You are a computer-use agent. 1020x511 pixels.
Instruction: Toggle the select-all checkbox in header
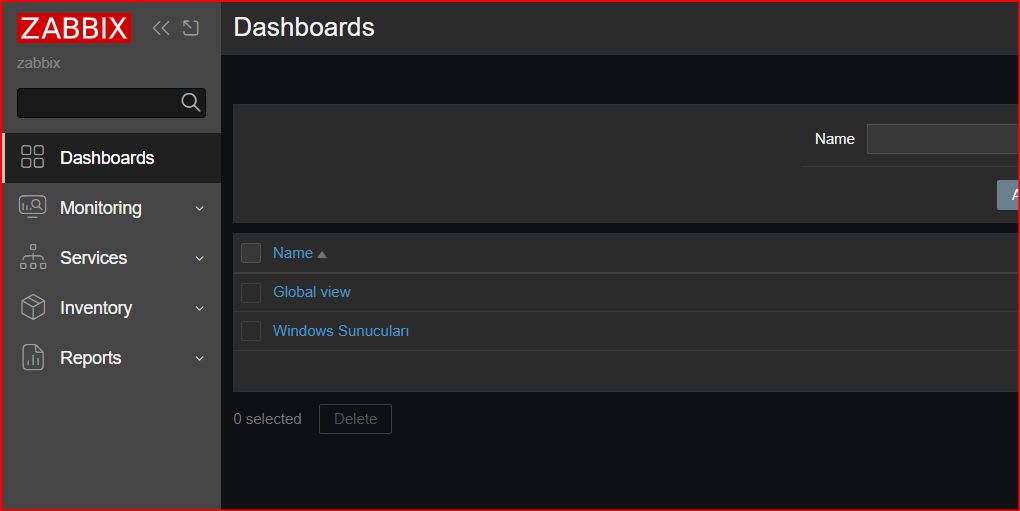tap(251, 253)
